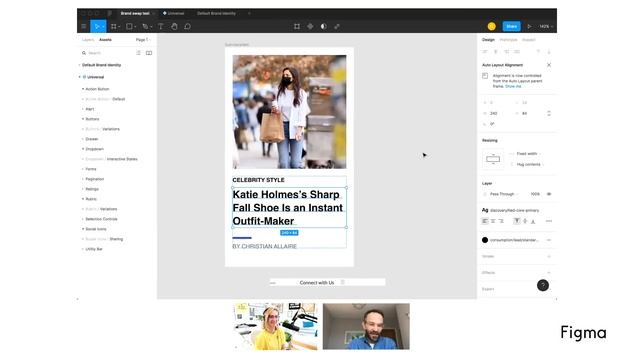
Task: Click the yellow user avatar
Action: [x=491, y=27]
